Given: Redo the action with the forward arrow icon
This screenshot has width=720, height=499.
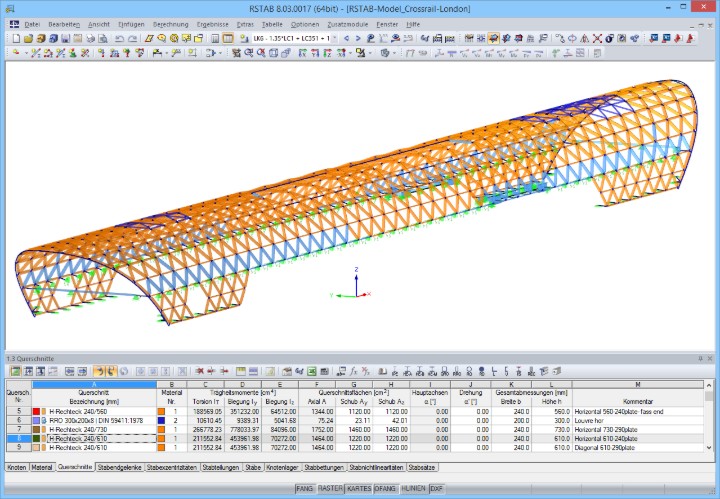Looking at the screenshot, I should click(x=132, y=39).
